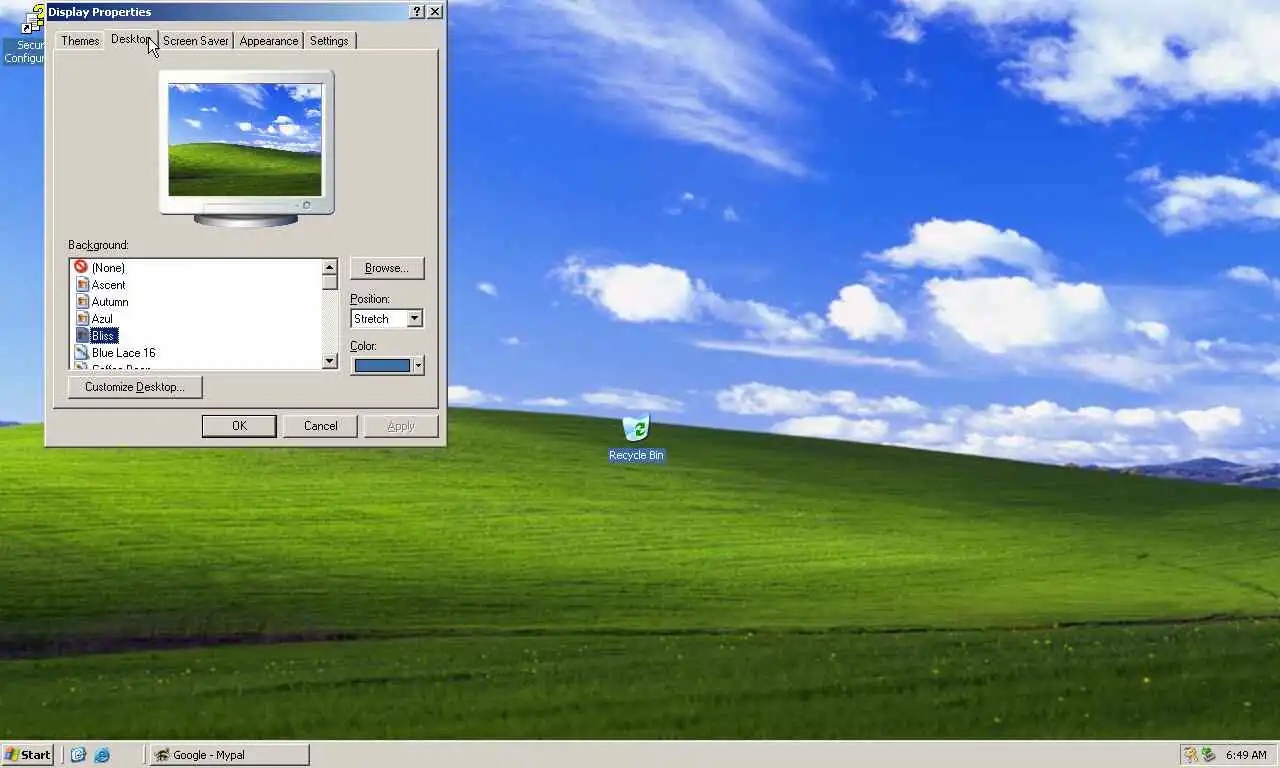Screen dimensions: 1280x768
Task: Switch to the Settings tab
Action: click(329, 41)
